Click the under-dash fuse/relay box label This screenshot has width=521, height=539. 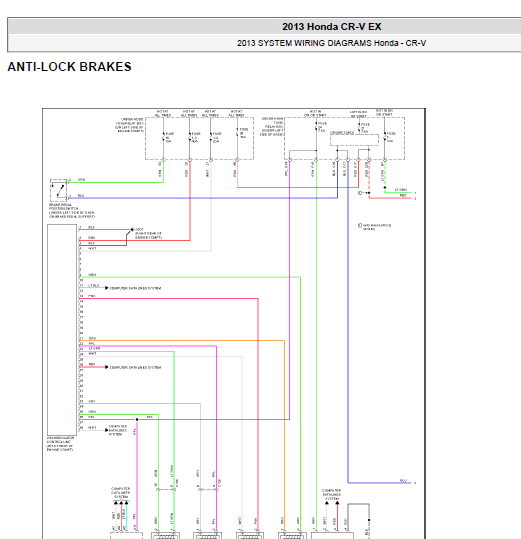click(272, 126)
